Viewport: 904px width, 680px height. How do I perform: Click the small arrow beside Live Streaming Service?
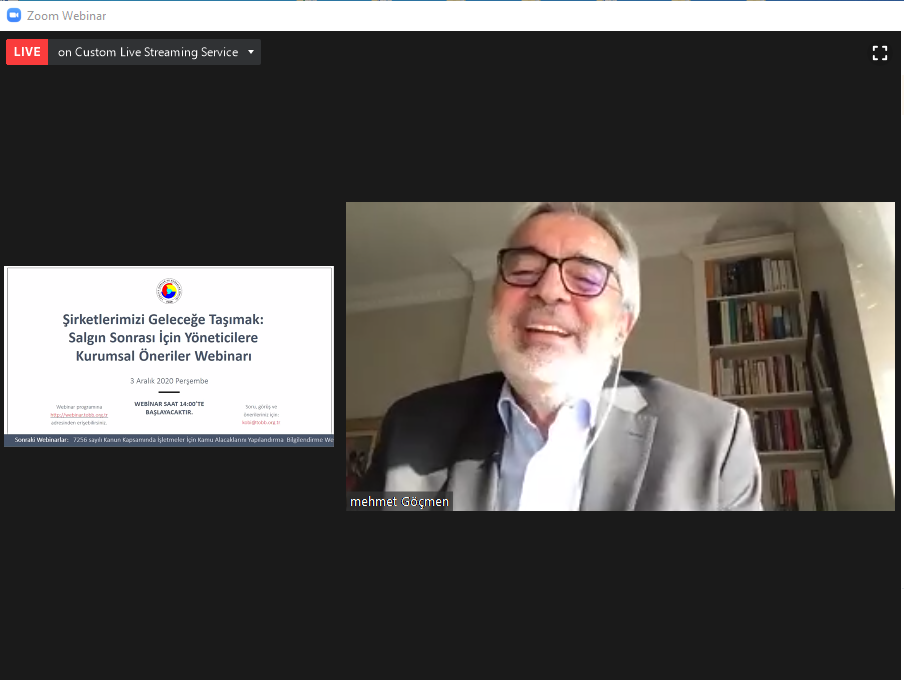[x=251, y=52]
